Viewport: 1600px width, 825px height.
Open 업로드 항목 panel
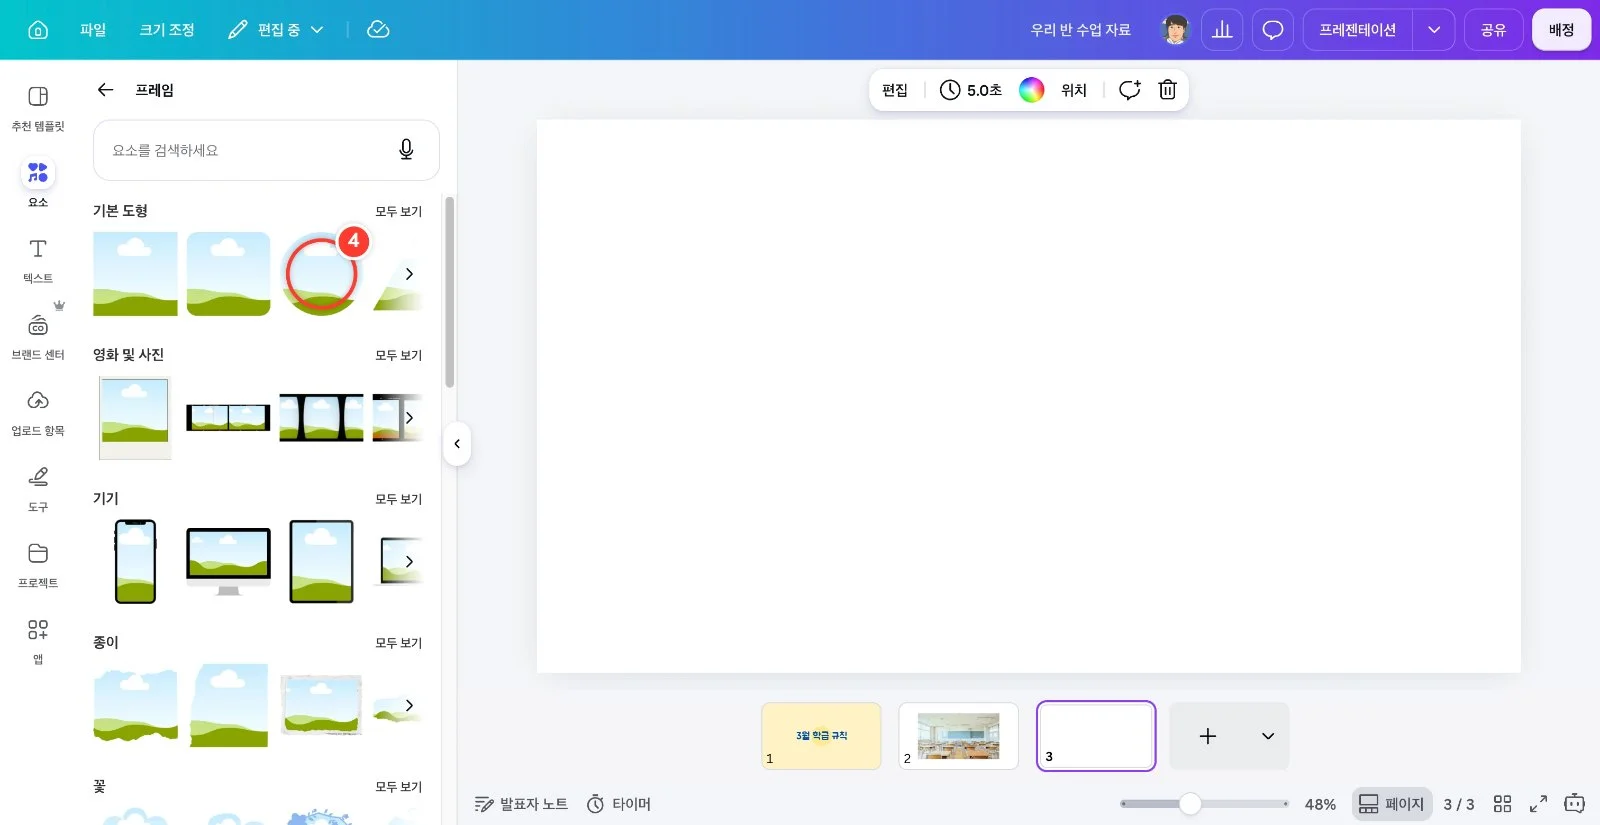tap(38, 413)
